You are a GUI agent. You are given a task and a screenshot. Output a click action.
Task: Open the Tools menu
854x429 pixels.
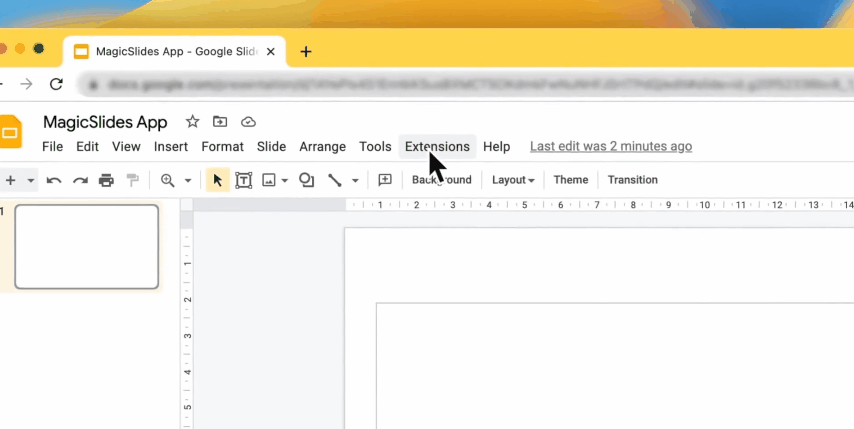[375, 146]
